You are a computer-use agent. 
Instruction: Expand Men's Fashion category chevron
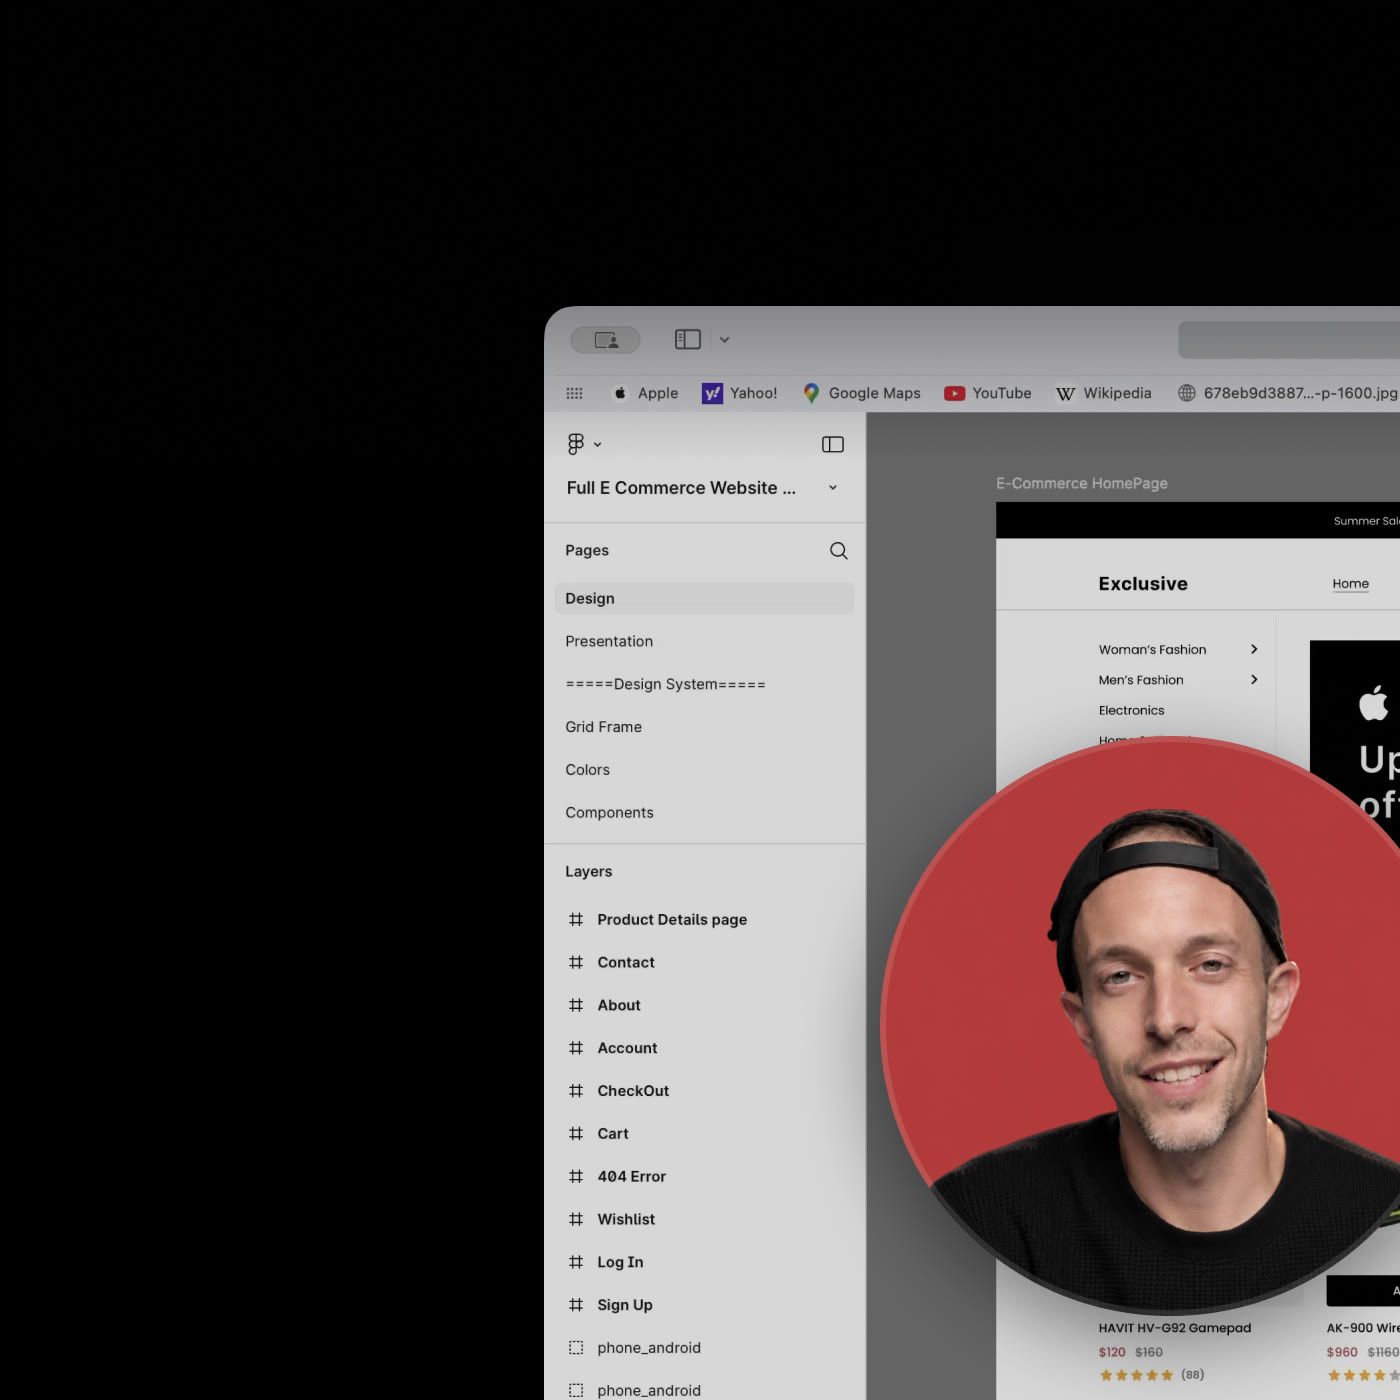pos(1254,679)
